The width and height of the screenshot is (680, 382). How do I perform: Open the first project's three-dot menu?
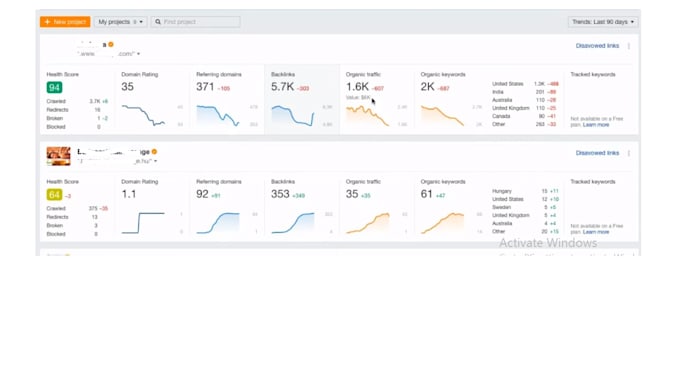[x=629, y=46]
